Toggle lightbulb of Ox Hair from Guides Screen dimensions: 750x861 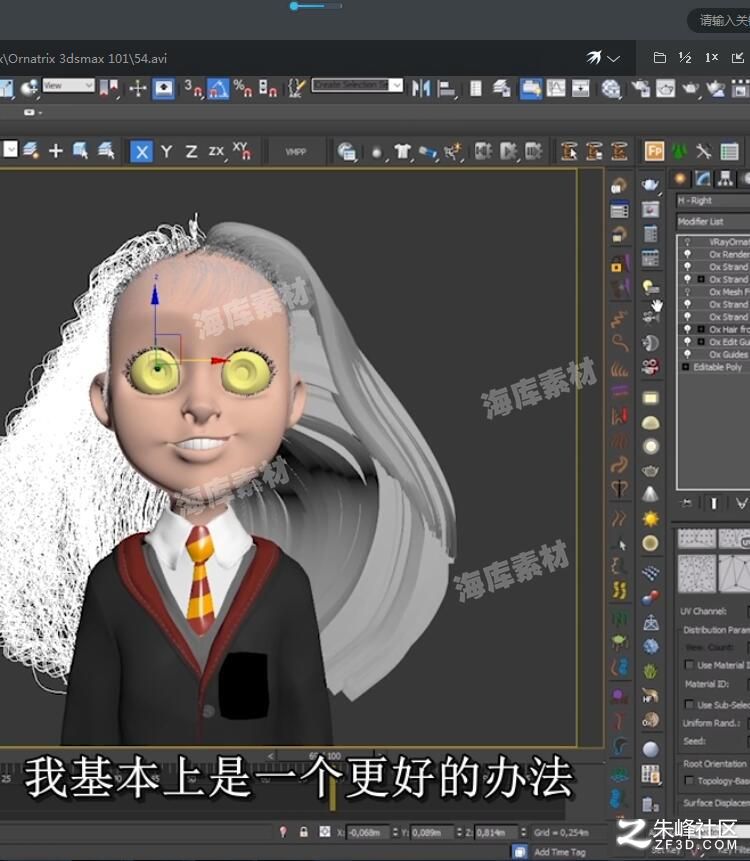tap(687, 329)
